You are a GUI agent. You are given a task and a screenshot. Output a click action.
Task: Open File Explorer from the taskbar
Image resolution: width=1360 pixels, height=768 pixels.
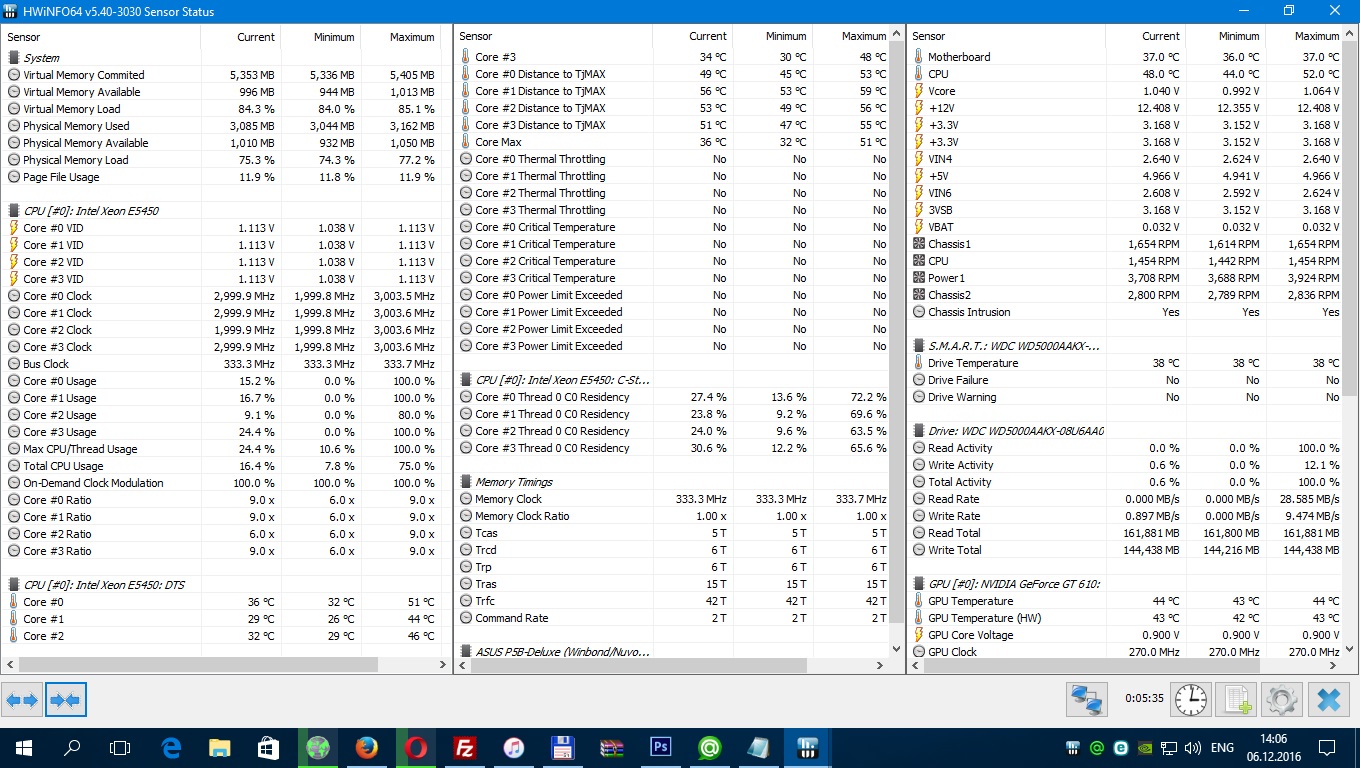[x=220, y=747]
